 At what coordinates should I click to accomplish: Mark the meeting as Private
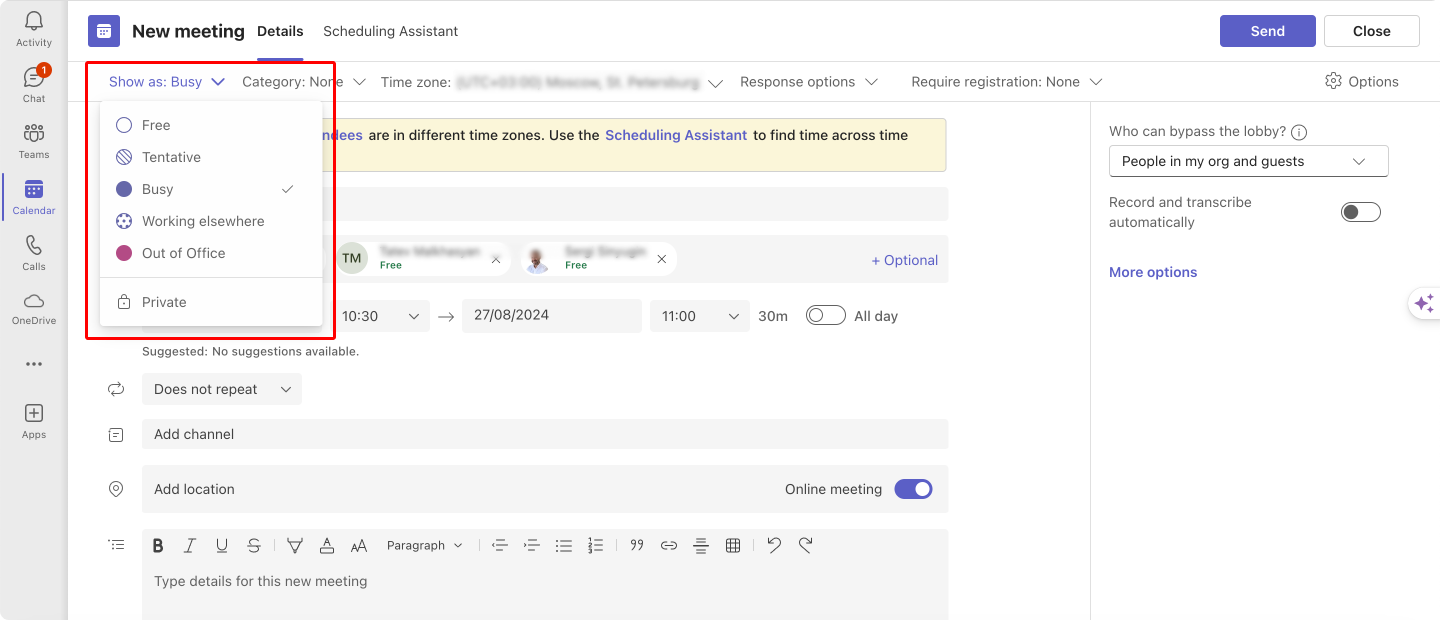[211, 302]
